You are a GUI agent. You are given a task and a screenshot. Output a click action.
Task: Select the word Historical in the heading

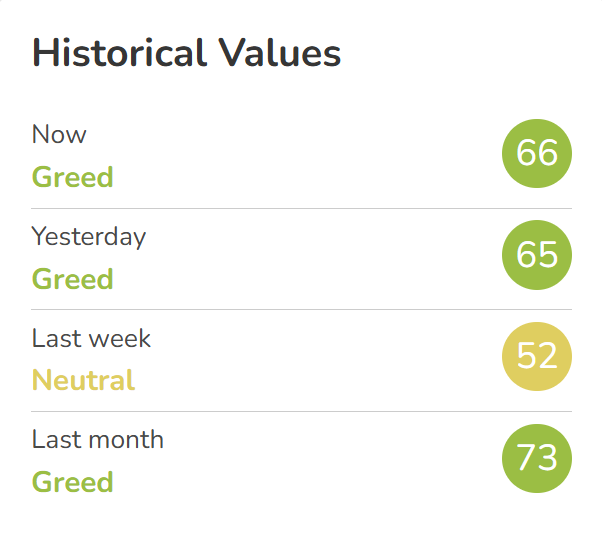point(119,52)
